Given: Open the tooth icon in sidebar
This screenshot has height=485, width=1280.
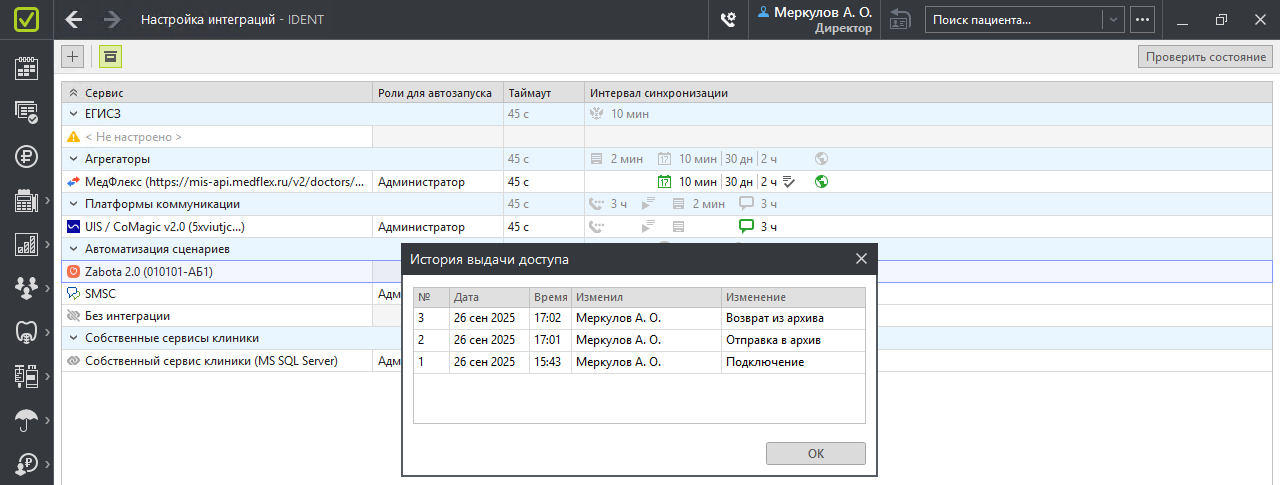Looking at the screenshot, I should click(26, 332).
